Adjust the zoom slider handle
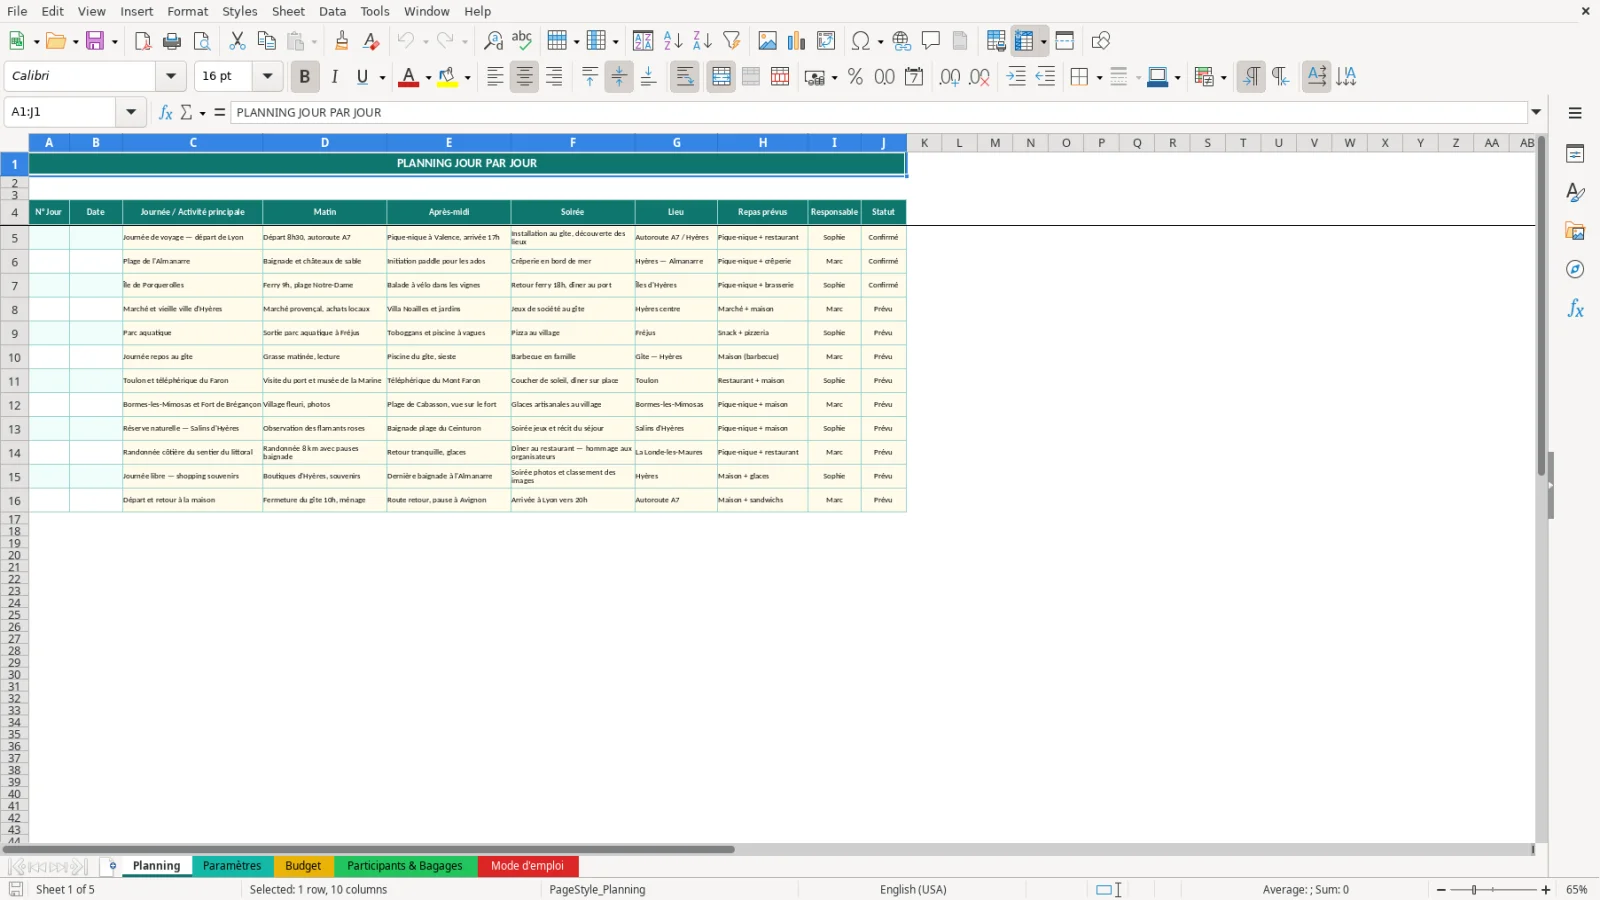 [x=1474, y=889]
